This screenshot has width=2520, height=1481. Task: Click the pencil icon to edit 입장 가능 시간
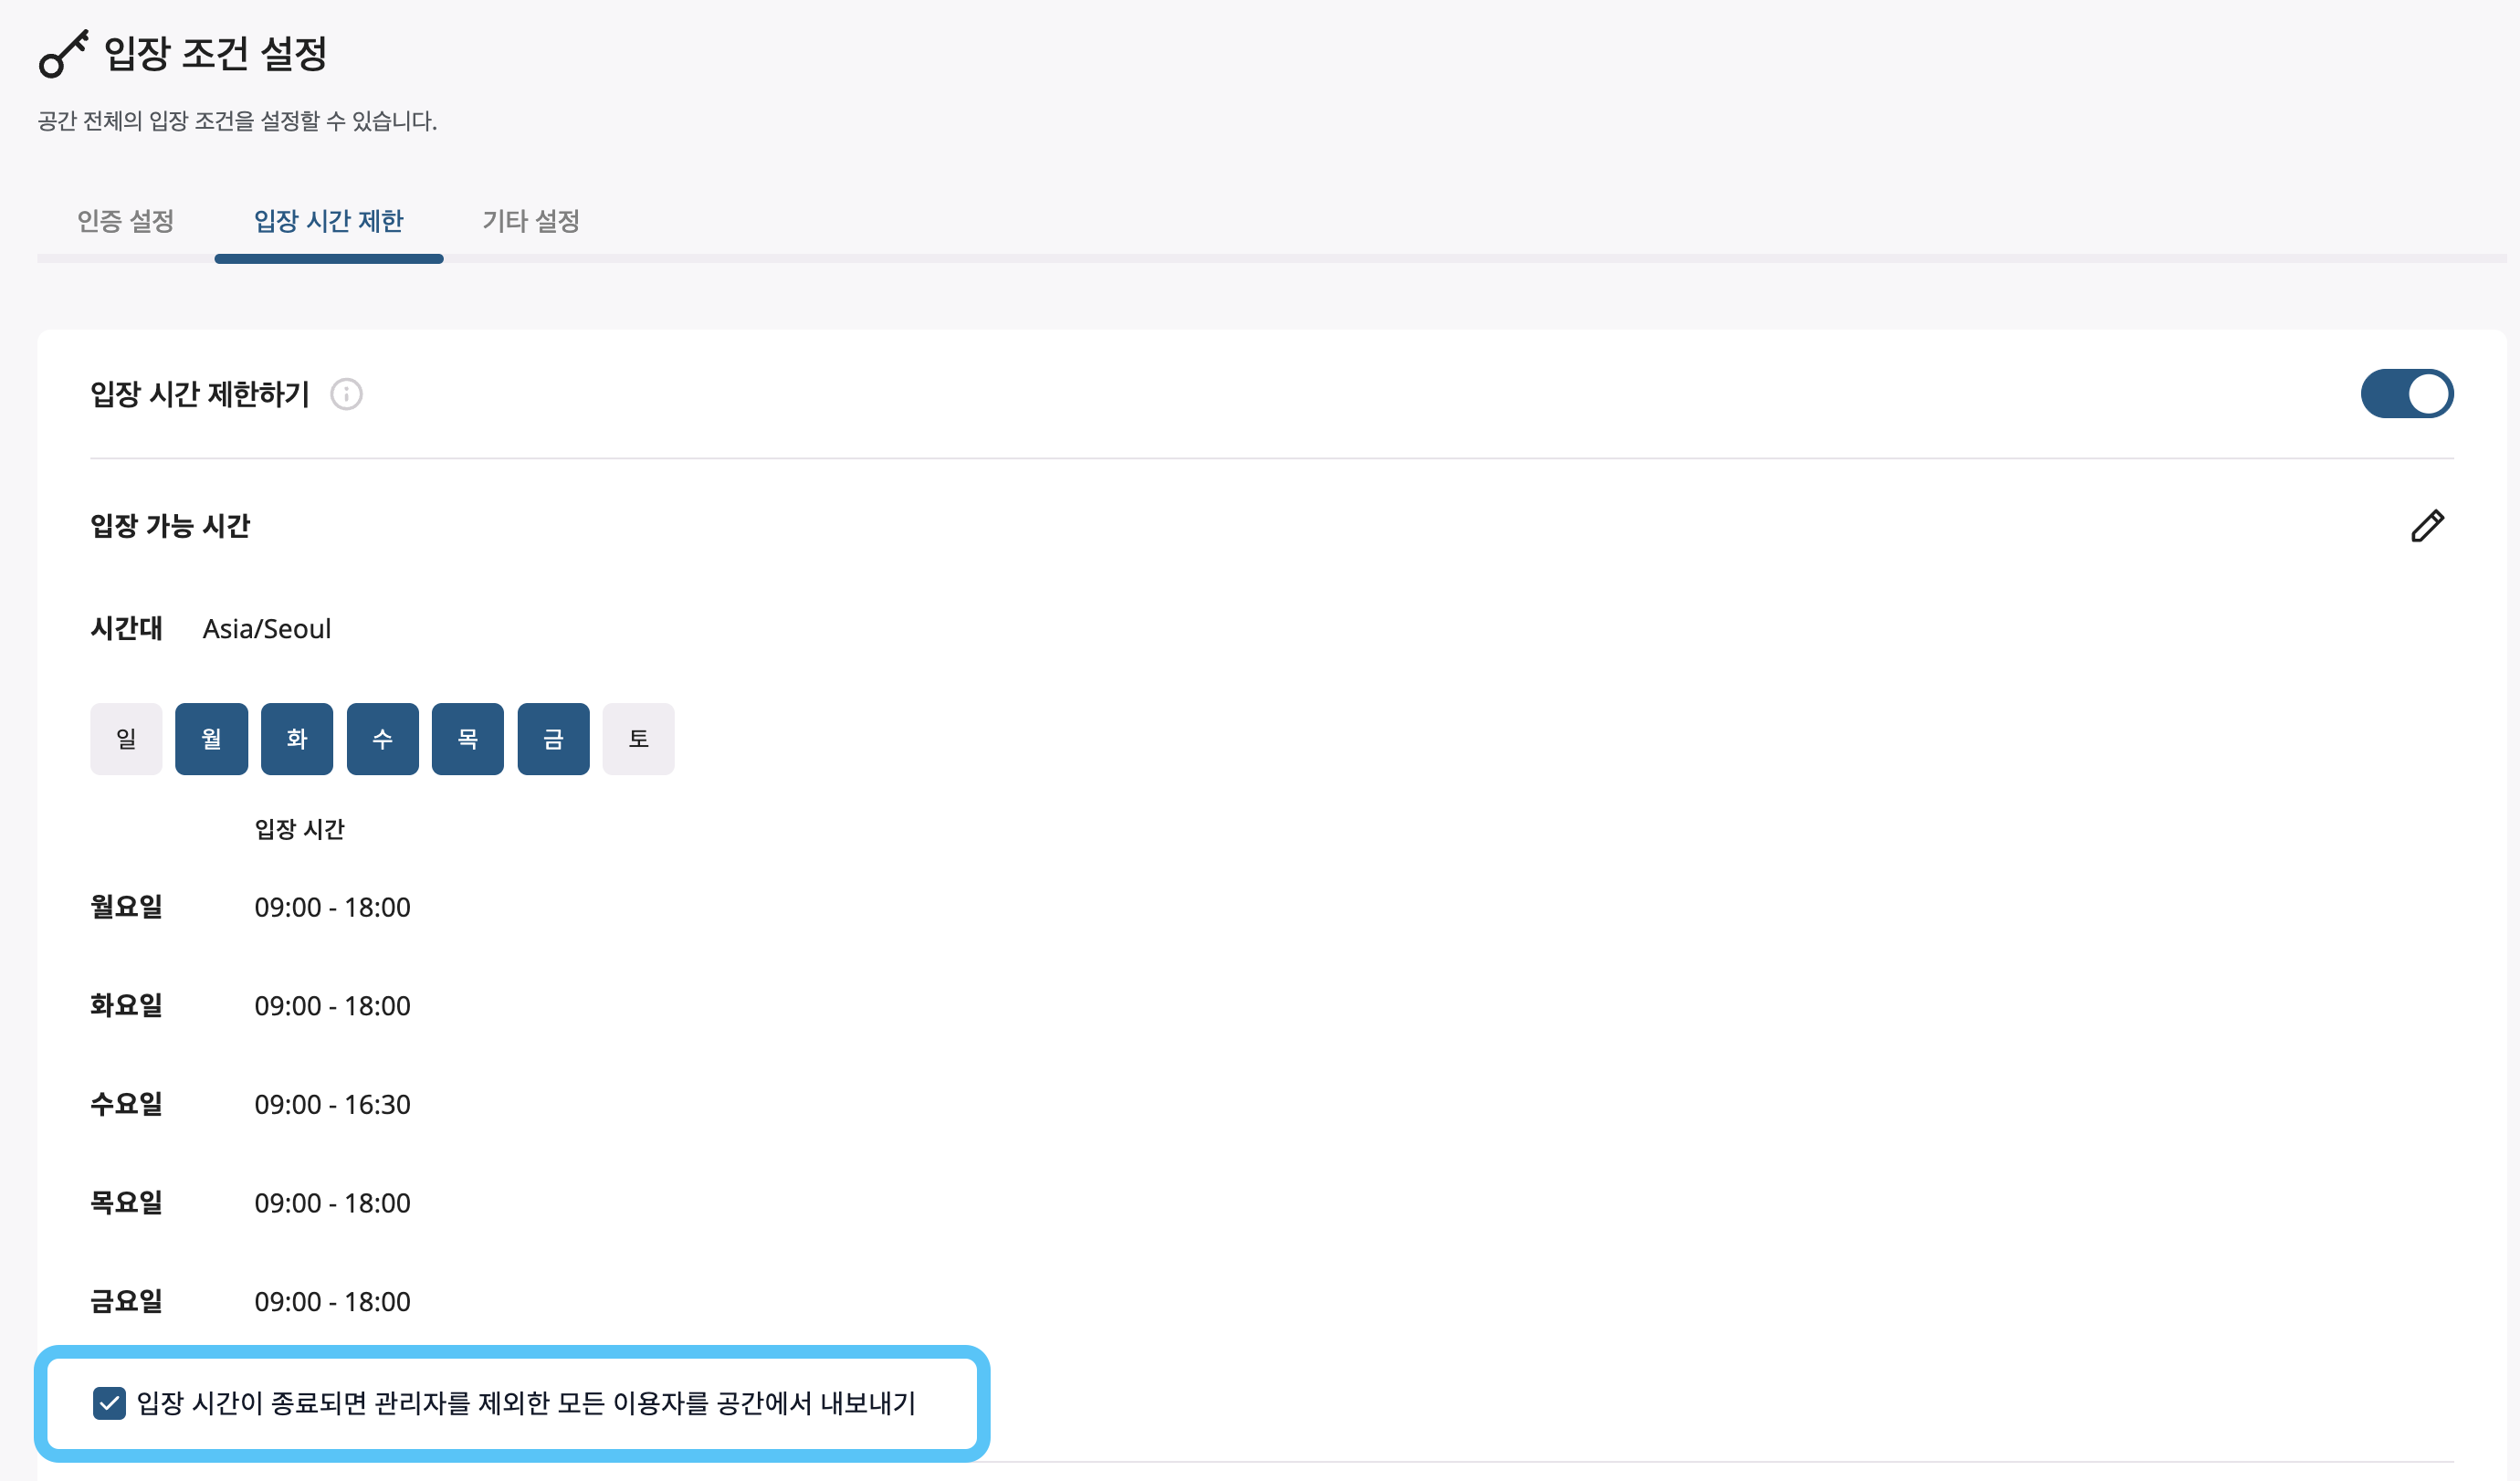pos(2428,525)
